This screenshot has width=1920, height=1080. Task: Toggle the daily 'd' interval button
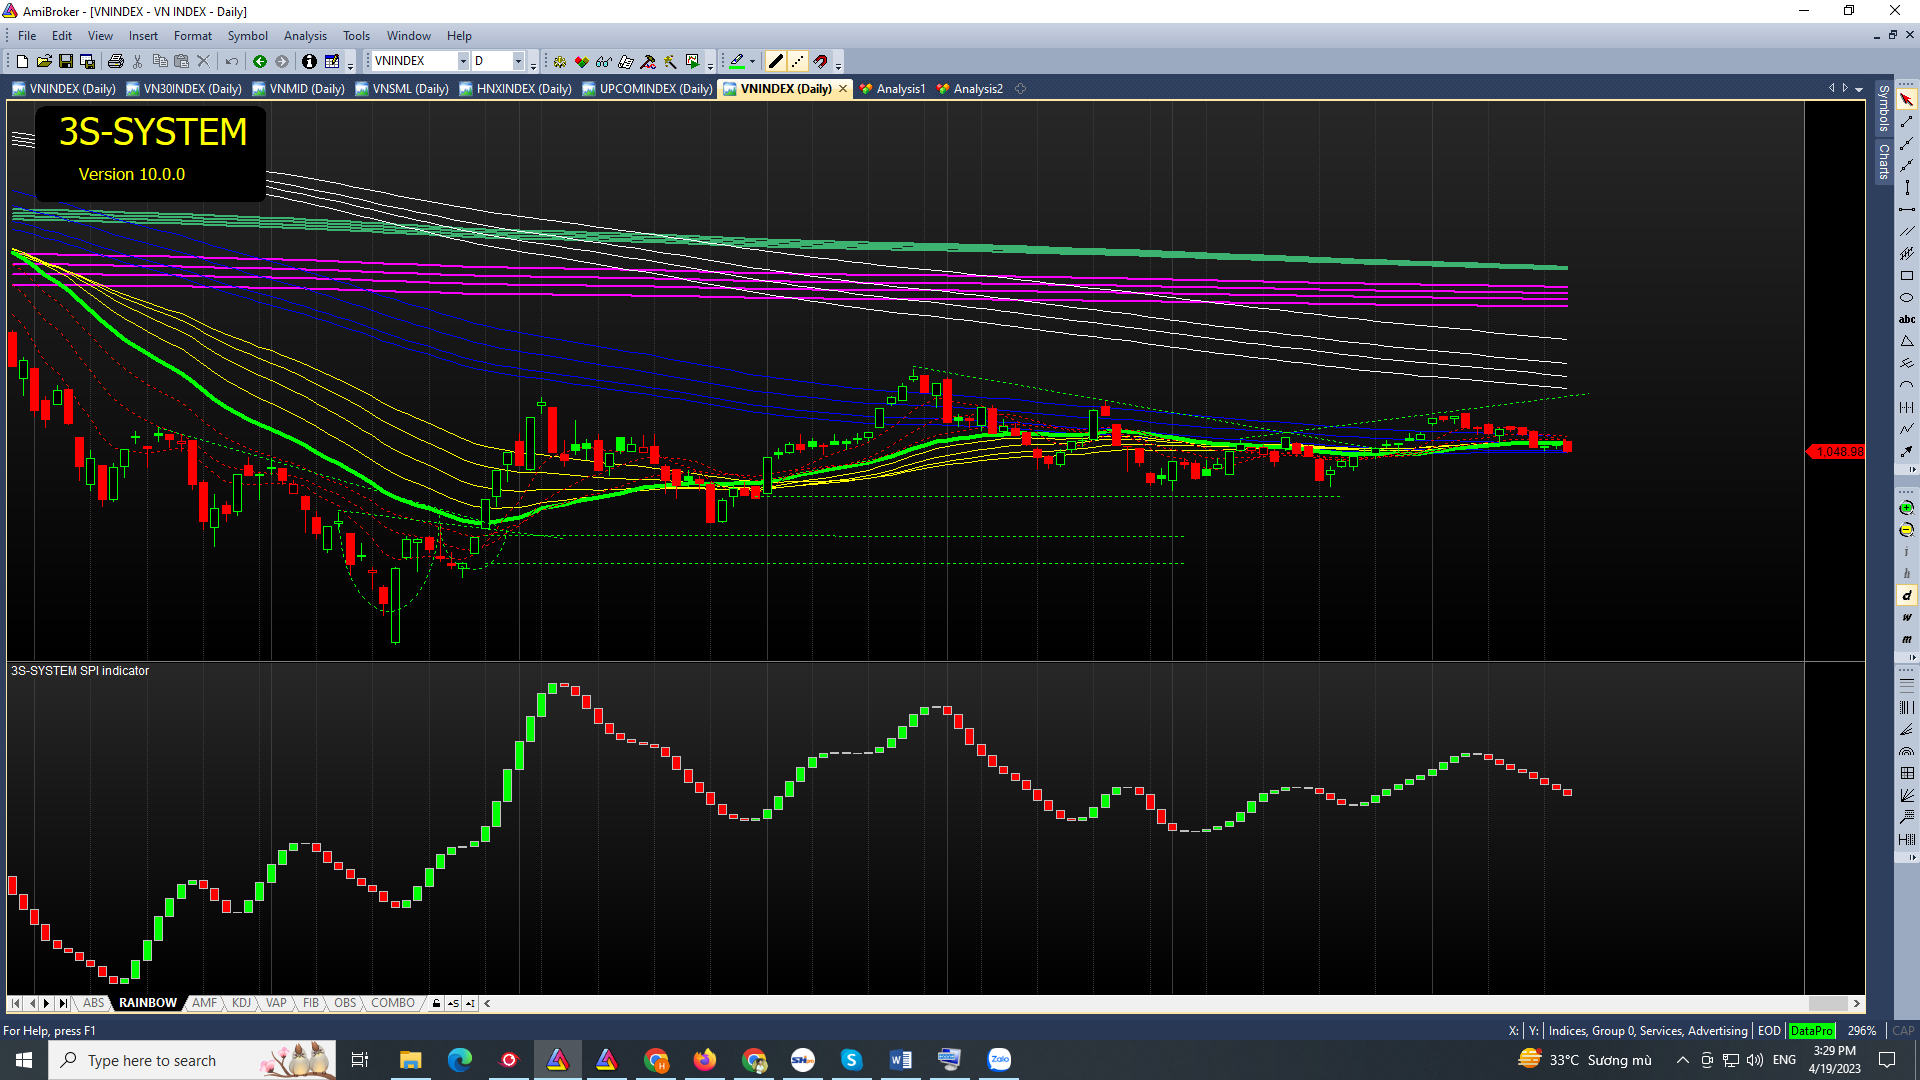(x=1906, y=595)
